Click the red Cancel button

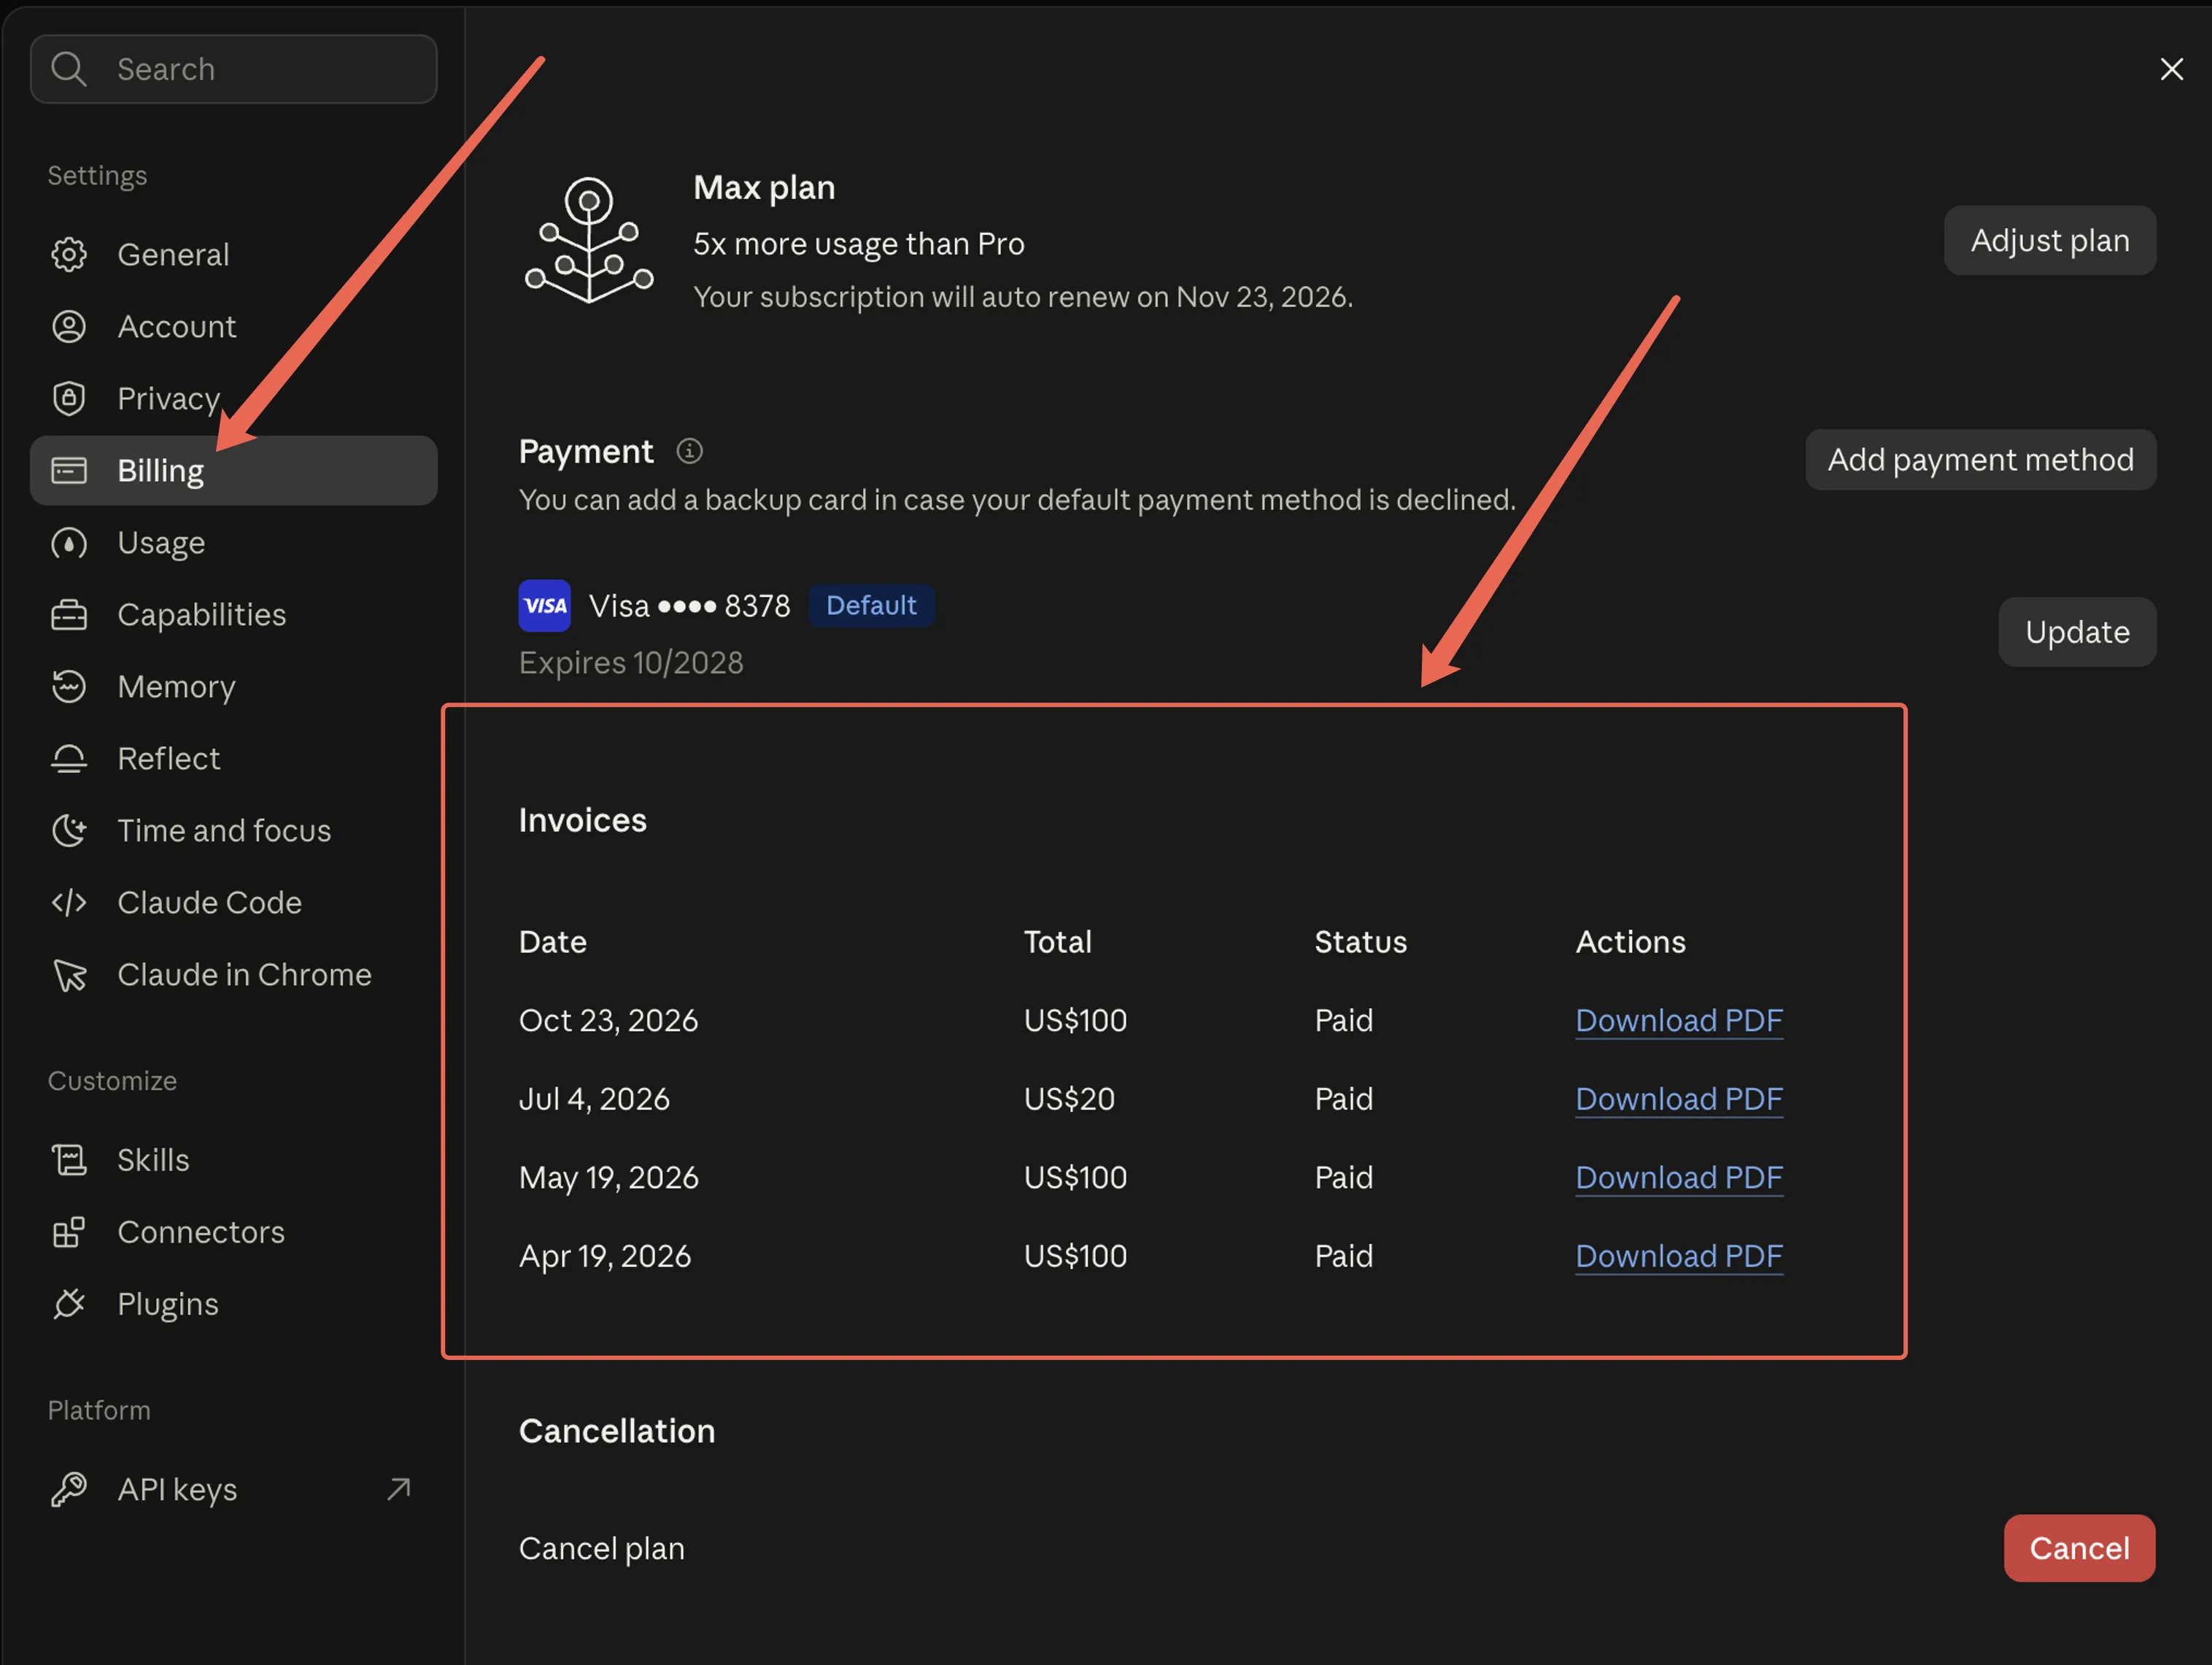(2079, 1548)
